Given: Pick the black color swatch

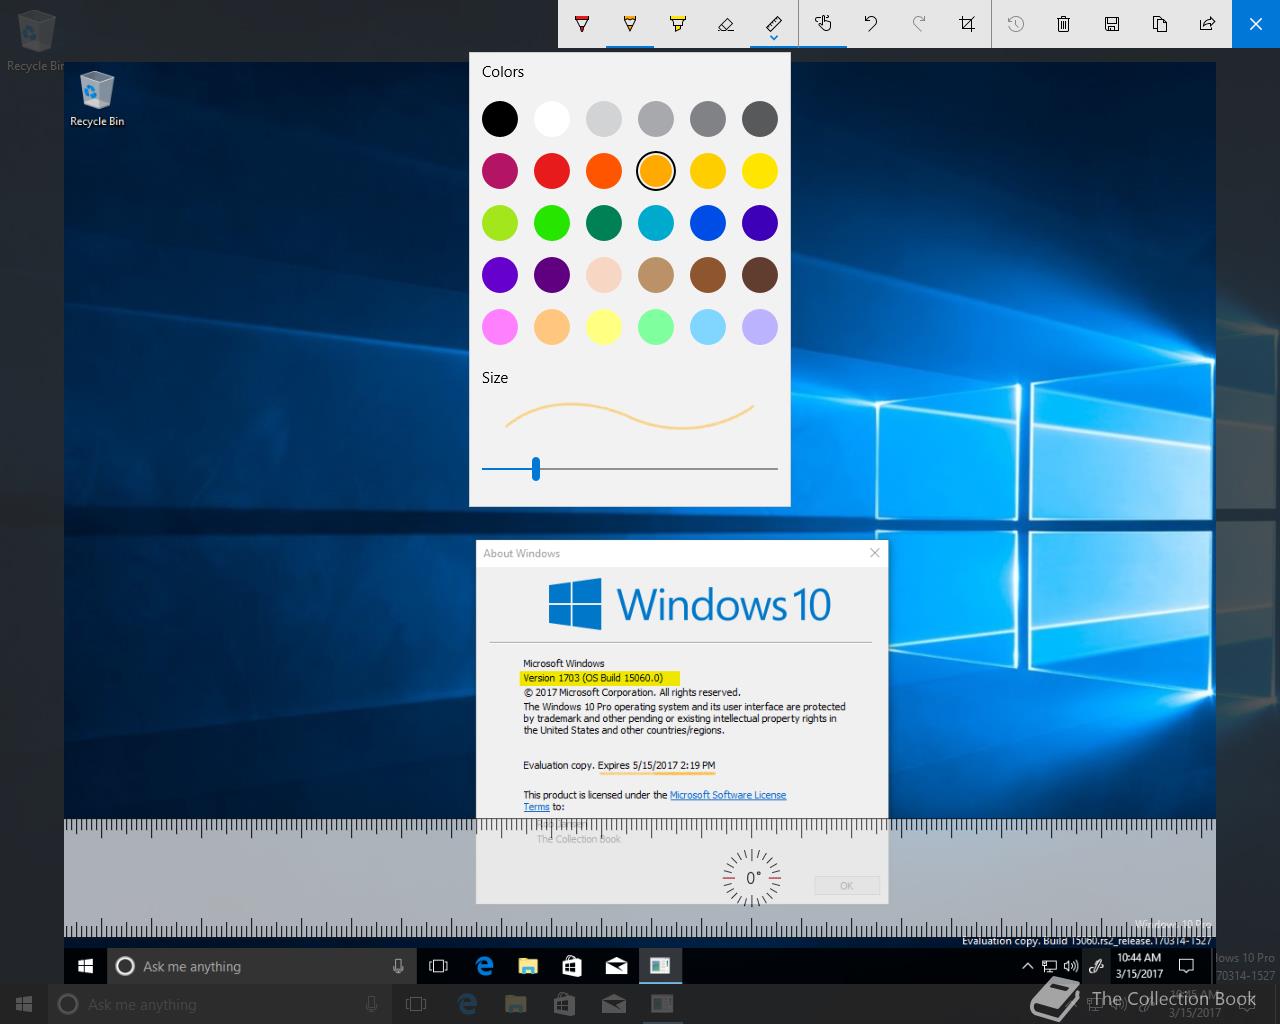Looking at the screenshot, I should pyautogui.click(x=500, y=119).
